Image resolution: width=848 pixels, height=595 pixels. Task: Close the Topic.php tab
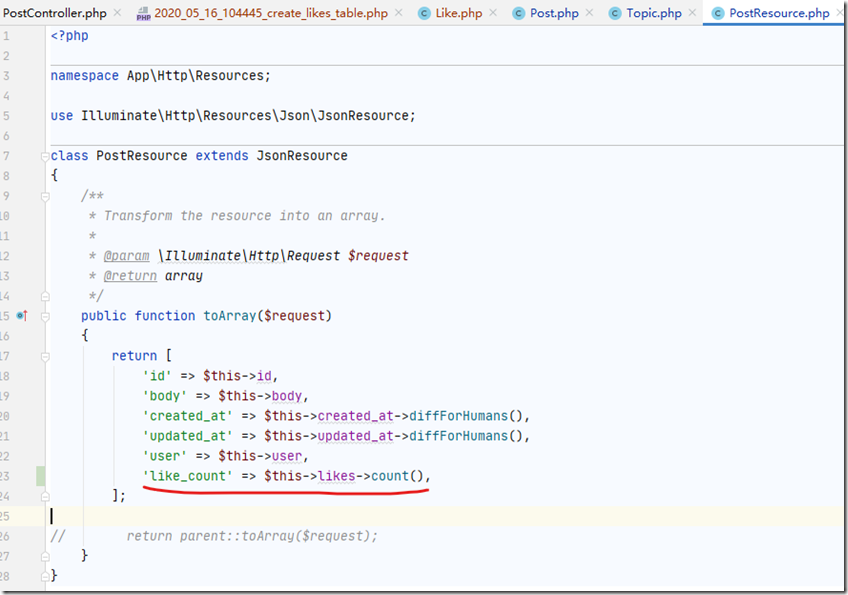coord(692,12)
